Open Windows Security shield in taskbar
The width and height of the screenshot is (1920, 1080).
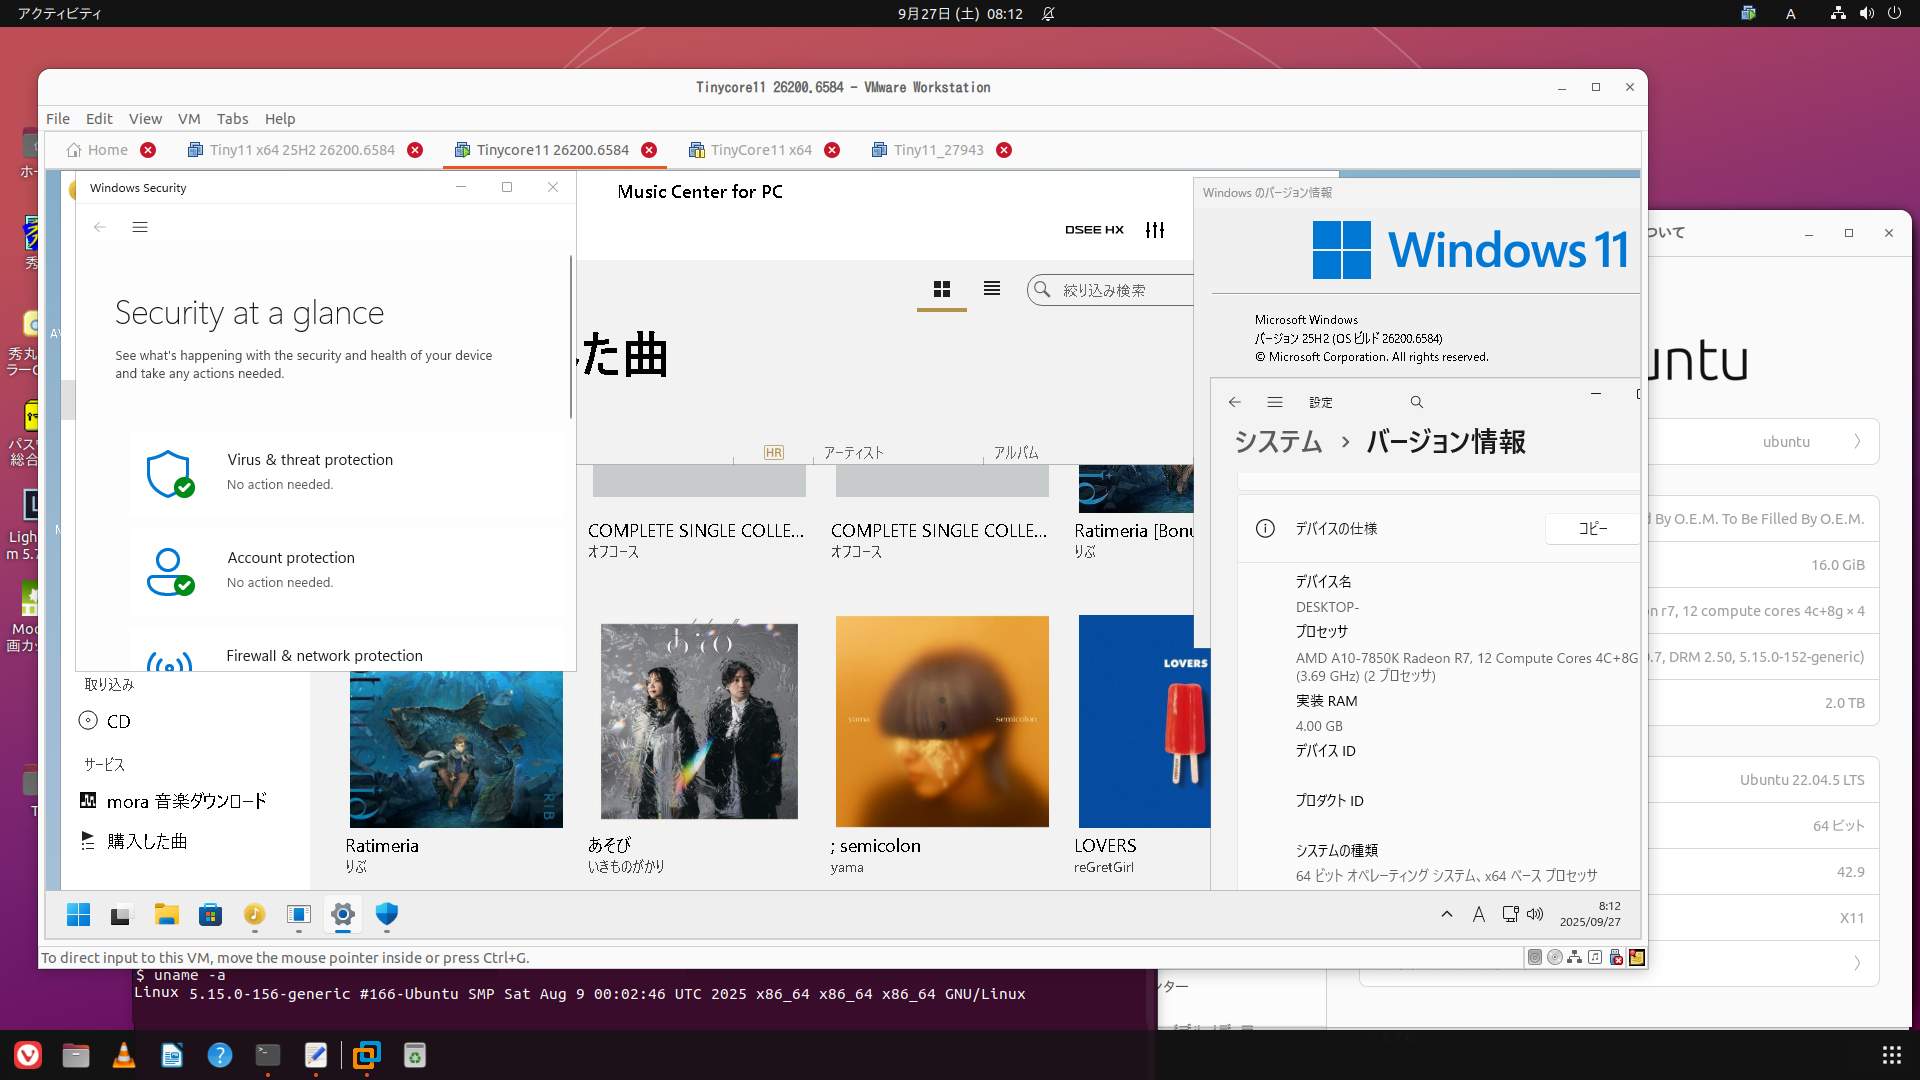[387, 914]
